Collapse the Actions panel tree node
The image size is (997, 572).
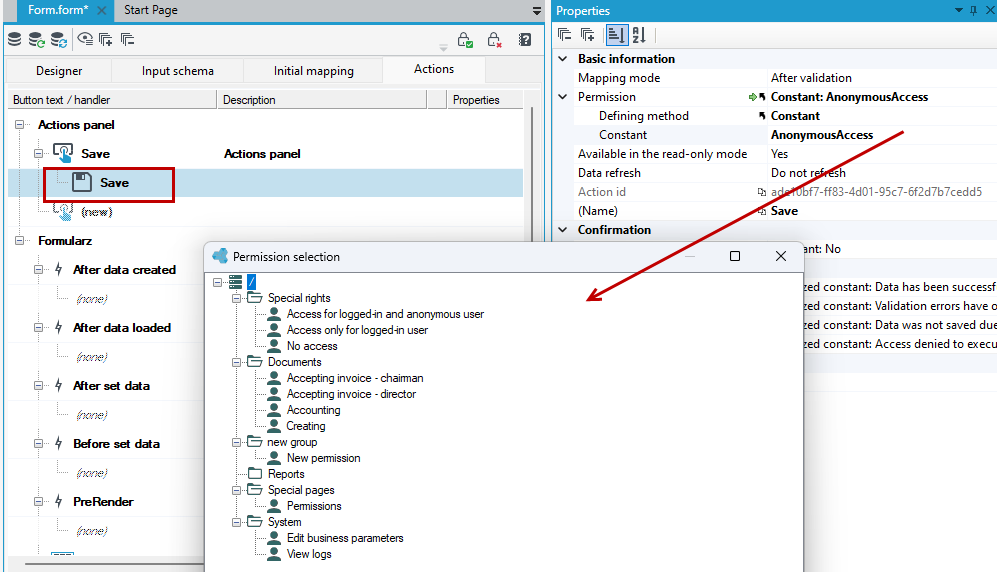[20, 125]
